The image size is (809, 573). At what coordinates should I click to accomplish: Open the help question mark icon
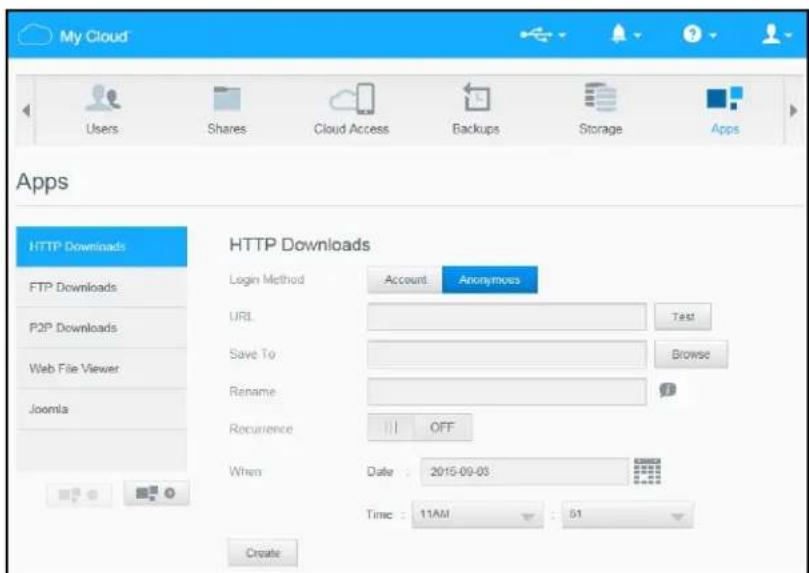click(699, 35)
